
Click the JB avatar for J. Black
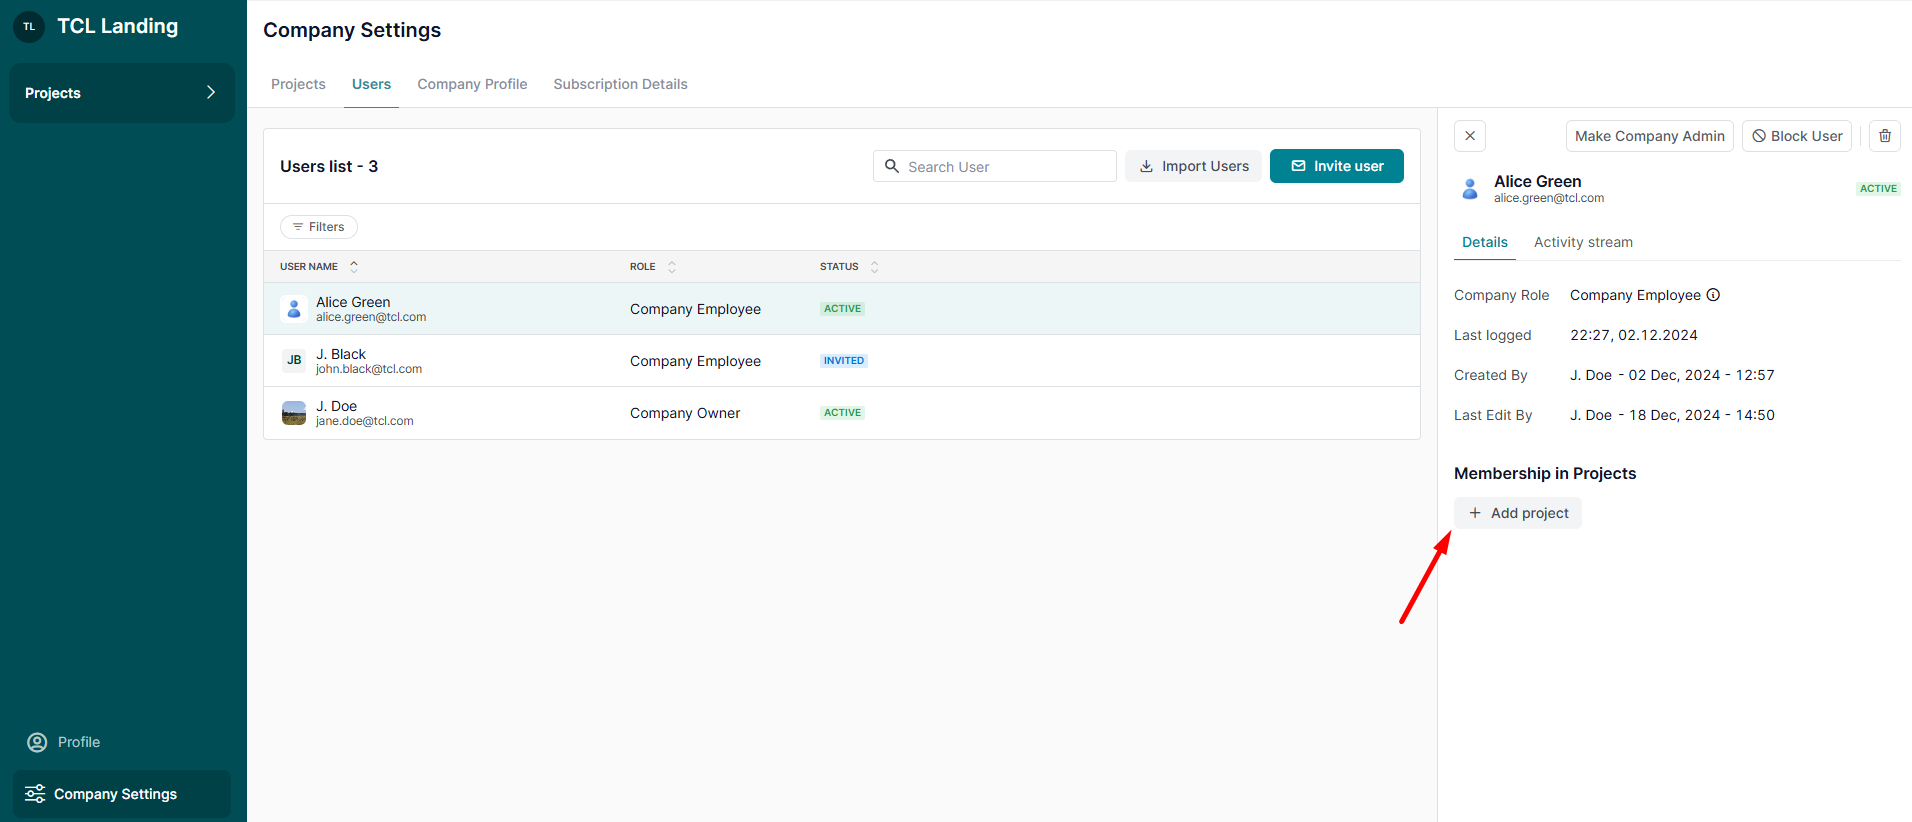point(294,360)
